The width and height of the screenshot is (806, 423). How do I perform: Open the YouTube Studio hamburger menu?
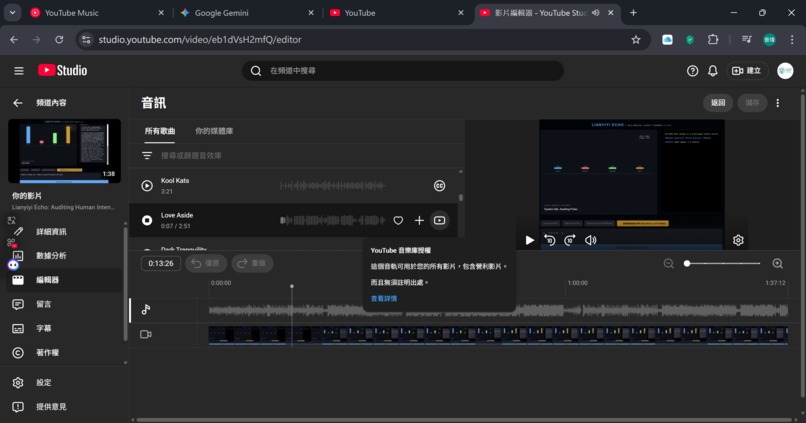coord(19,71)
